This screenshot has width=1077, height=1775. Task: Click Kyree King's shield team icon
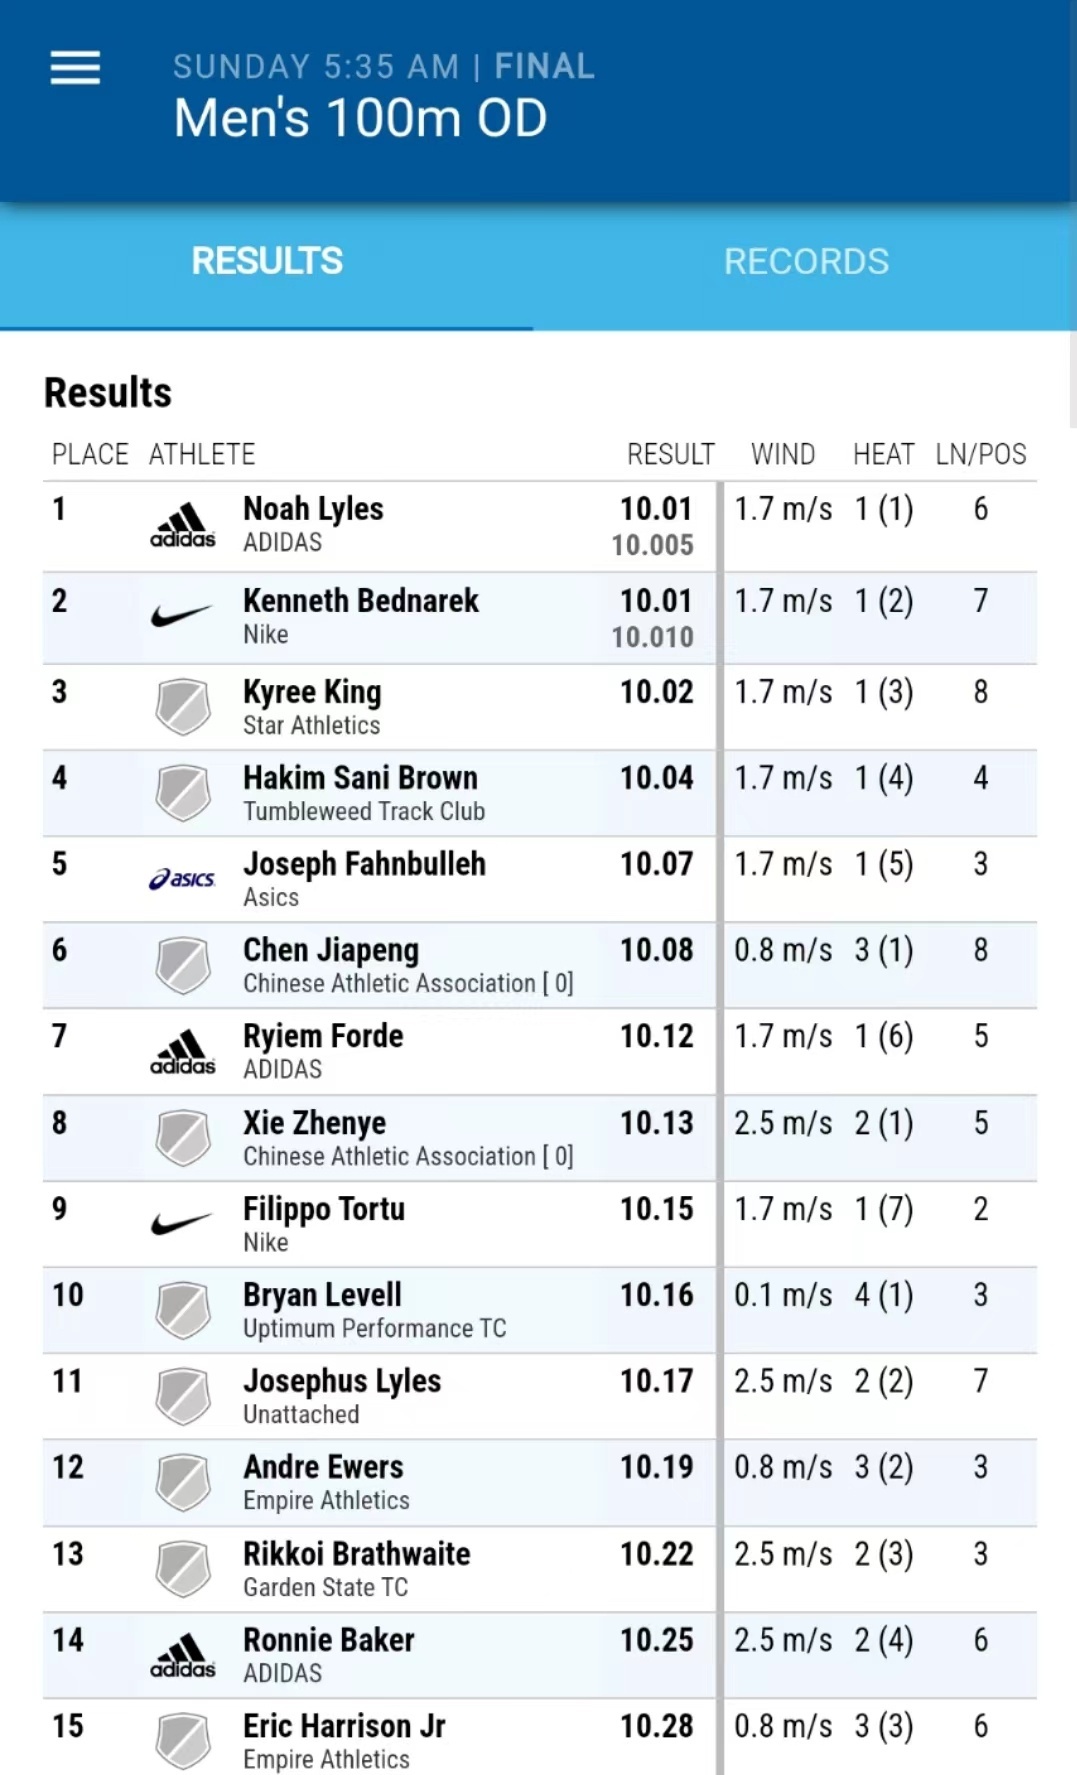coord(183,707)
